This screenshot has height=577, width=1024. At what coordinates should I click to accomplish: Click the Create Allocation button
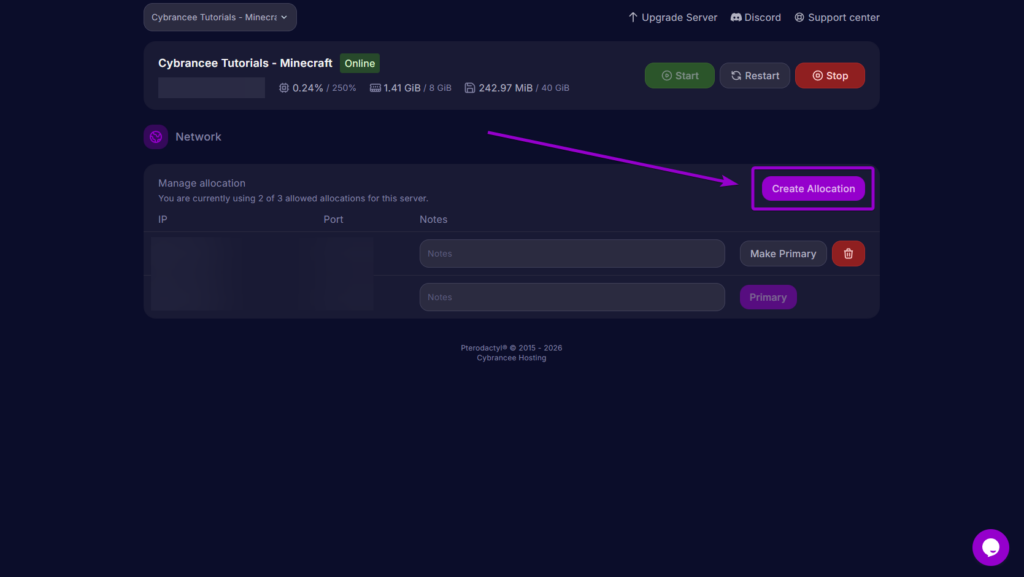point(812,188)
